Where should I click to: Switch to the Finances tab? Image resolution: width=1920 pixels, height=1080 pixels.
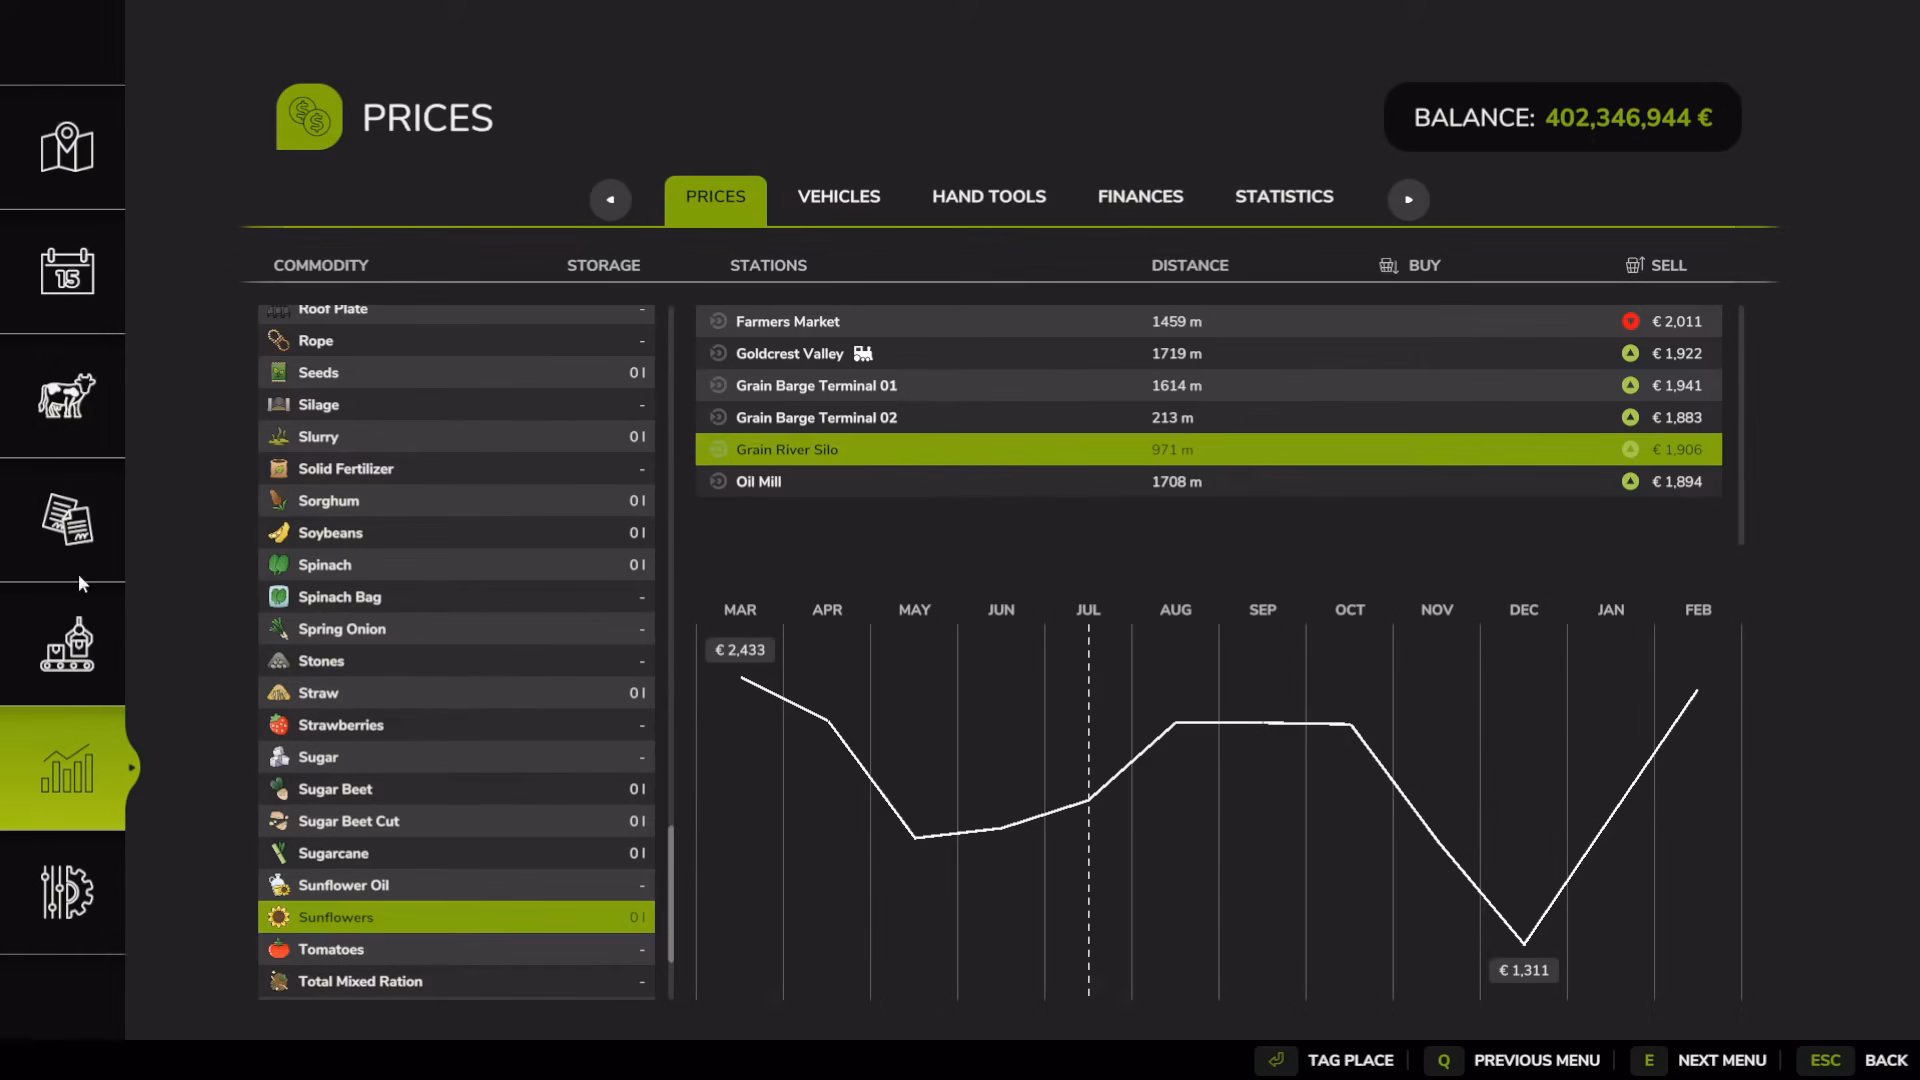coord(1140,196)
